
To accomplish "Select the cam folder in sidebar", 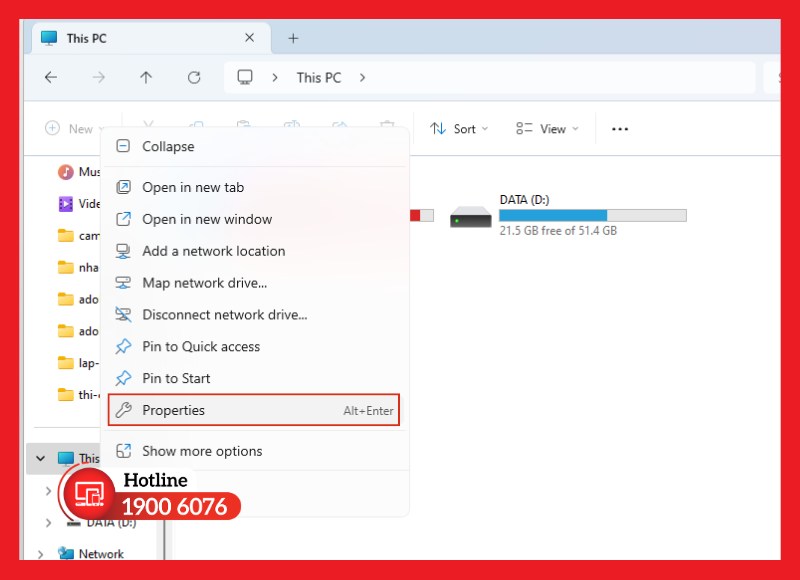I will tap(78, 236).
